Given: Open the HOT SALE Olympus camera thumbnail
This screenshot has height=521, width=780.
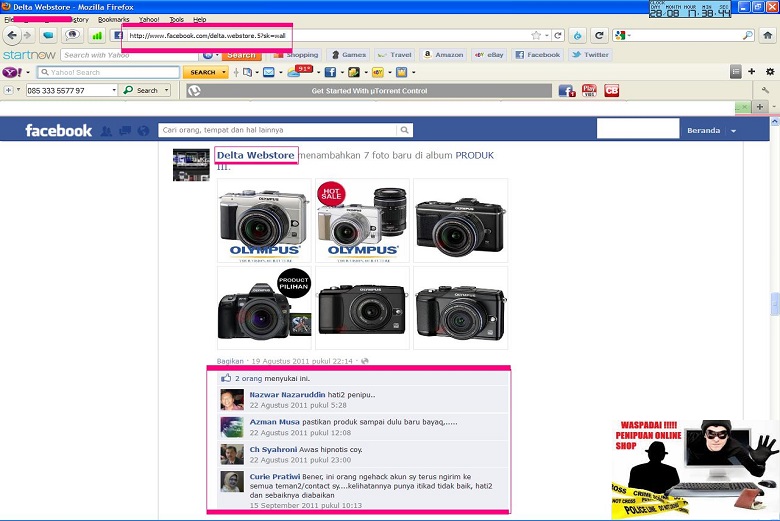Looking at the screenshot, I should click(x=363, y=220).
